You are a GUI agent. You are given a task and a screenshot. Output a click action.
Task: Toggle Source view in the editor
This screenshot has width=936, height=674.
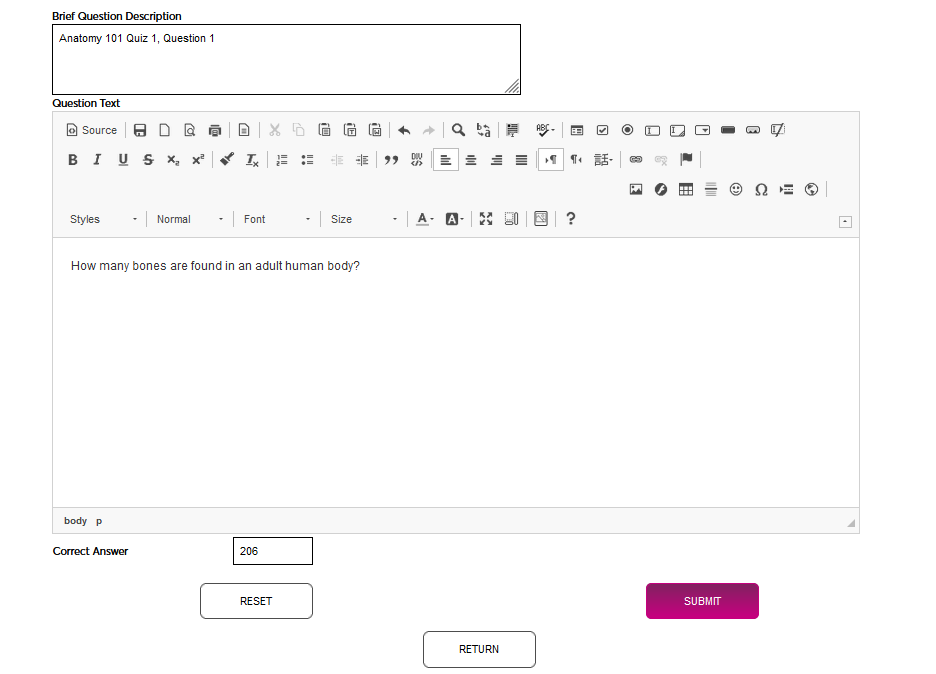pyautogui.click(x=91, y=130)
